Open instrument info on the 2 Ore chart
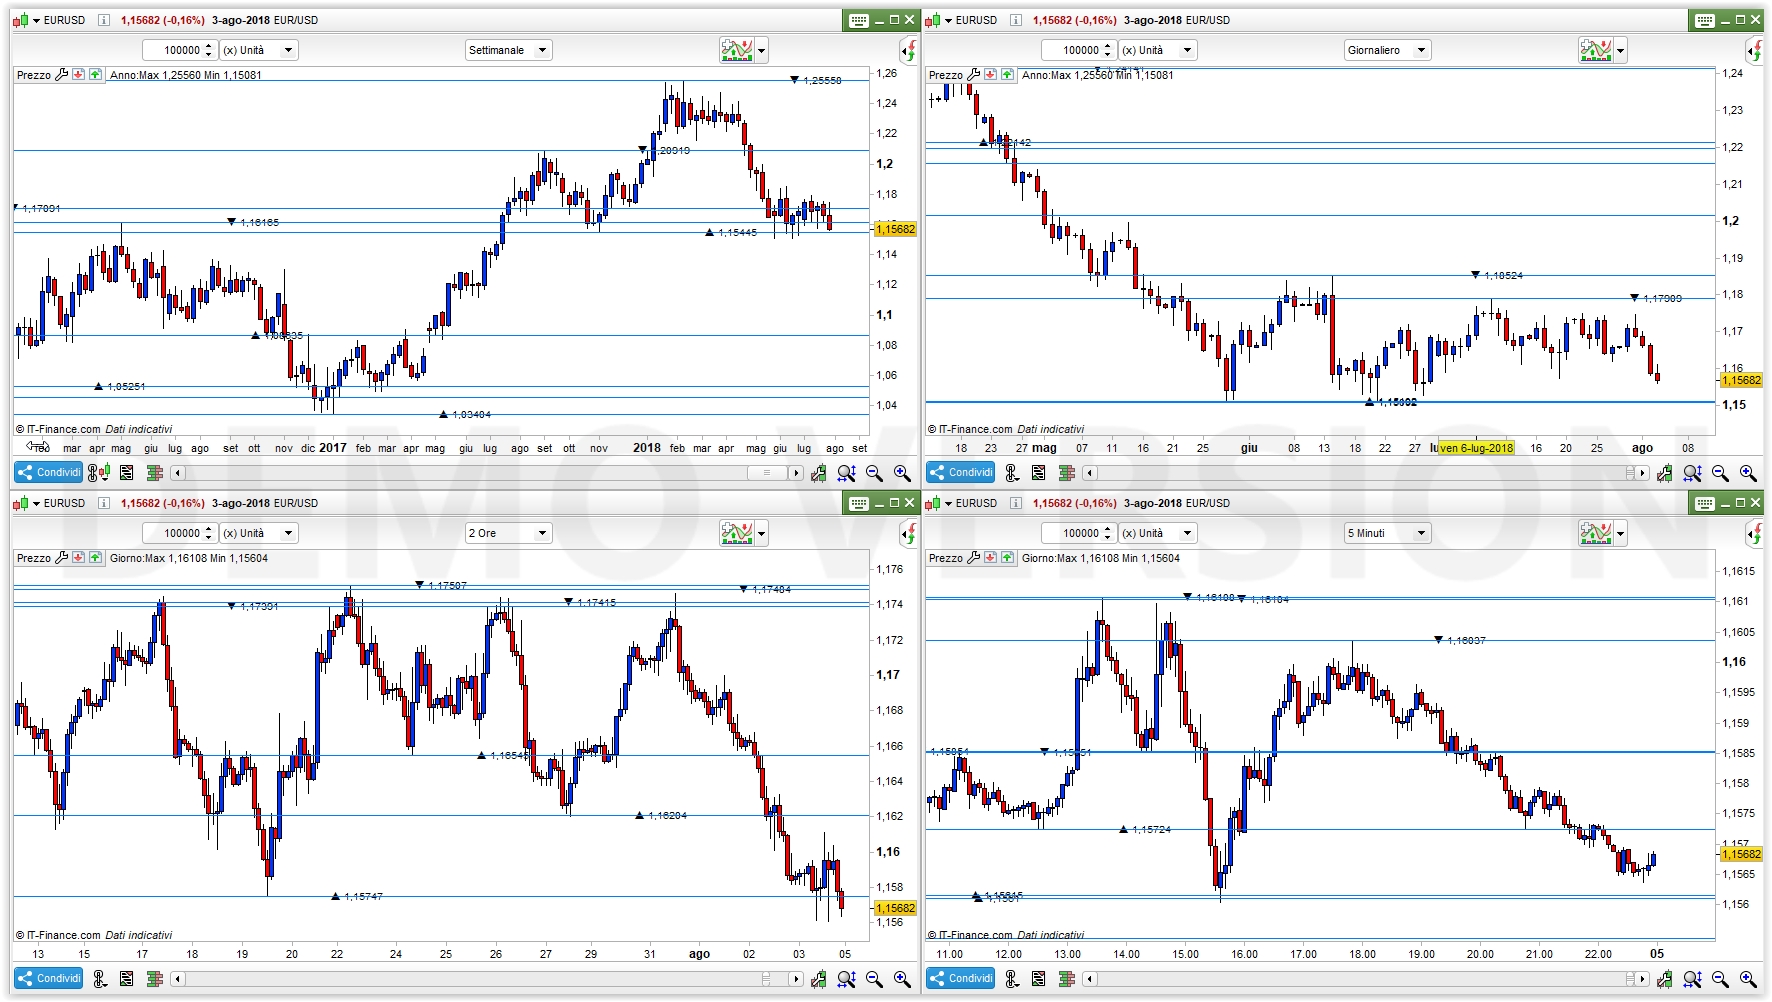 tap(104, 503)
